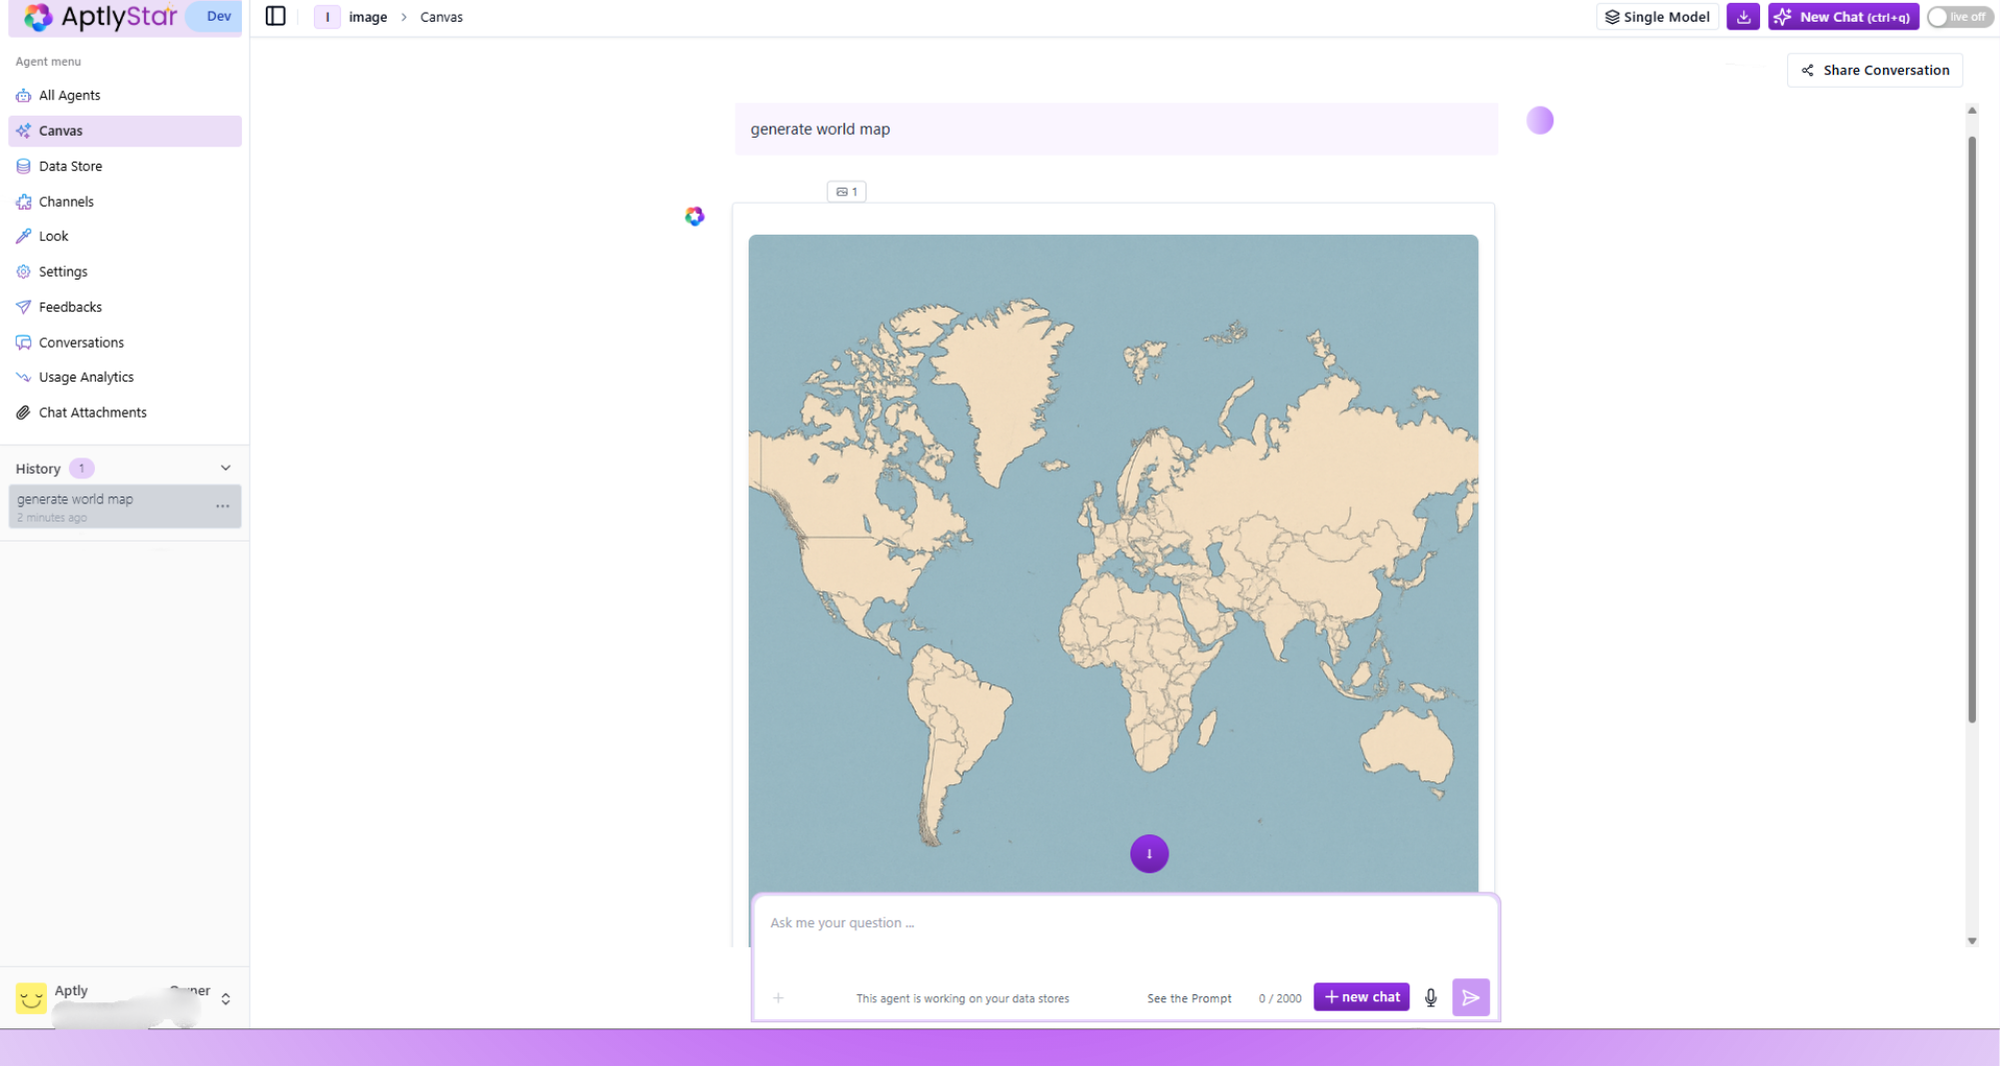Click the Aptly smiley avatar
This screenshot has width=2000, height=1066.
(31, 998)
